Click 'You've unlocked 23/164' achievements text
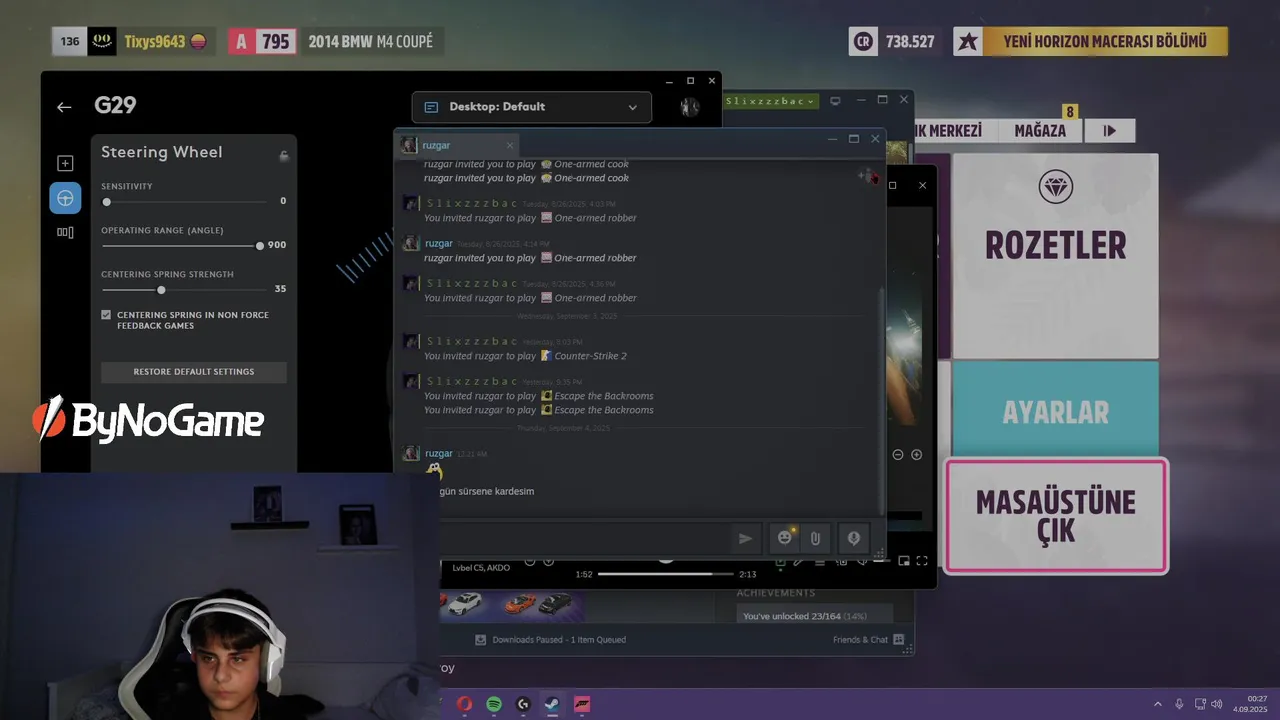 pos(804,616)
